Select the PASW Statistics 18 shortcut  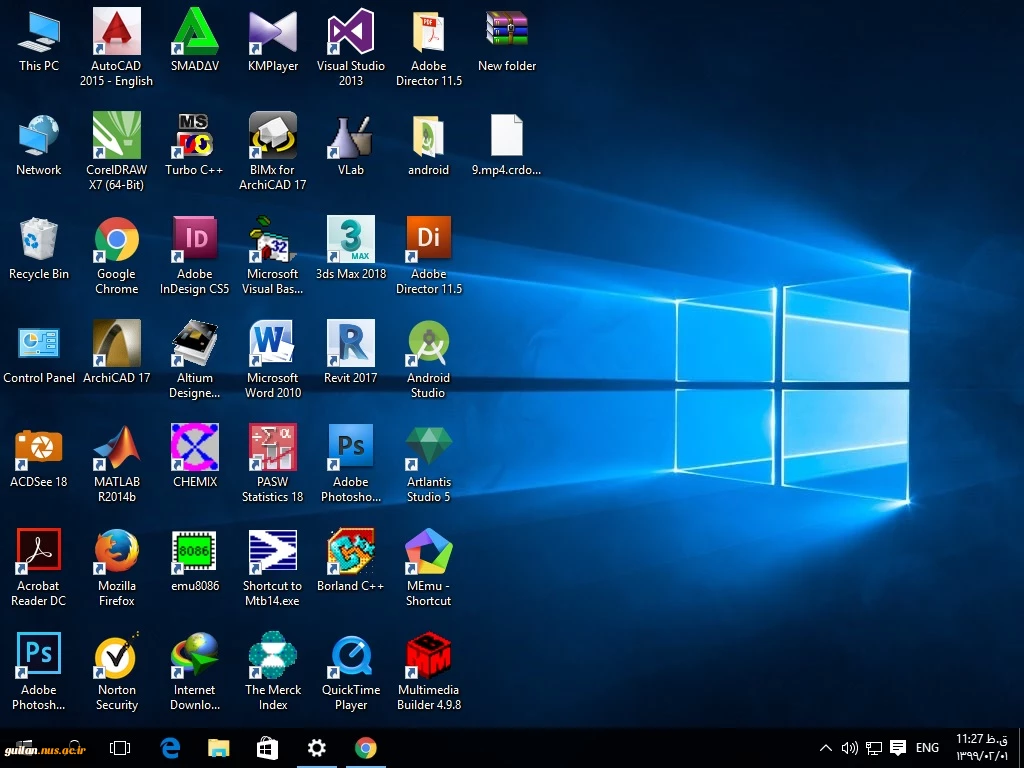coord(273,462)
